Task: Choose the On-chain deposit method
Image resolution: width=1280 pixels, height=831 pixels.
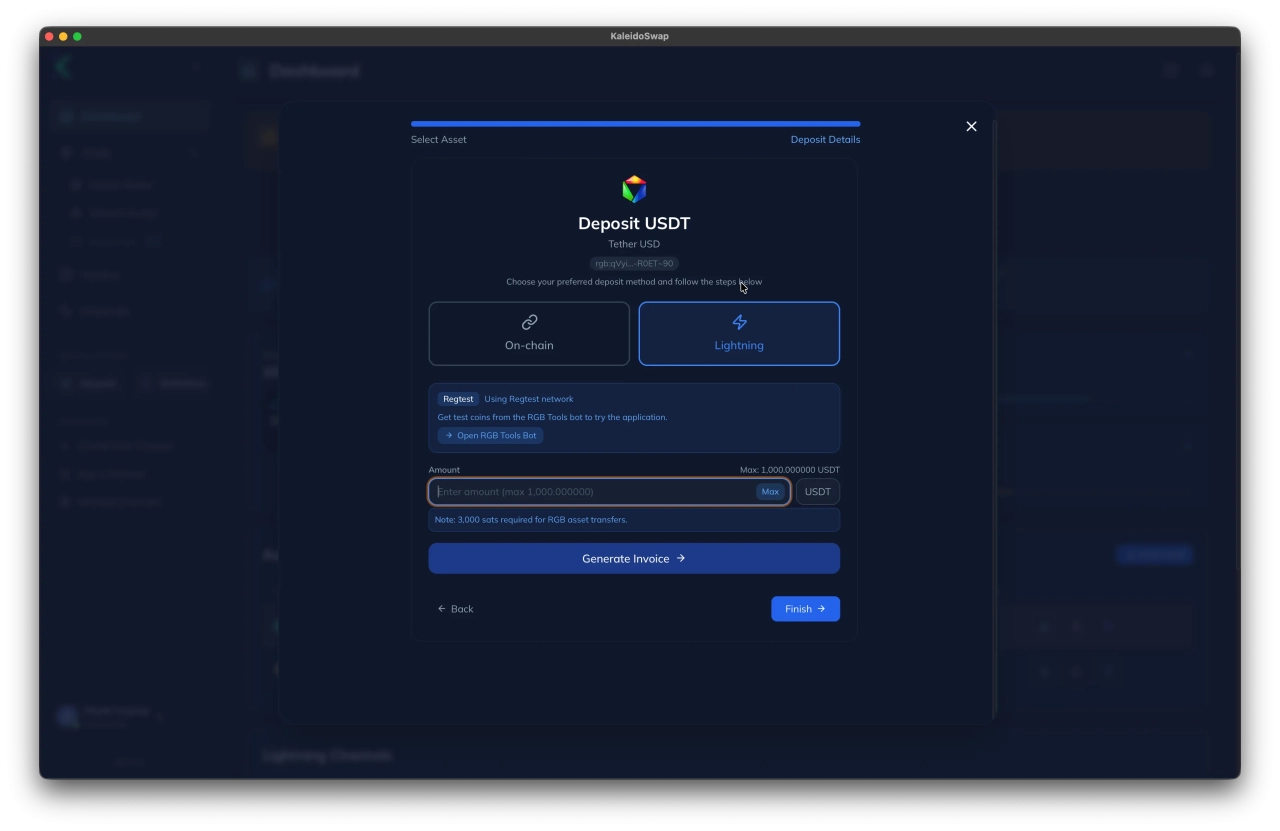Action: click(x=529, y=334)
